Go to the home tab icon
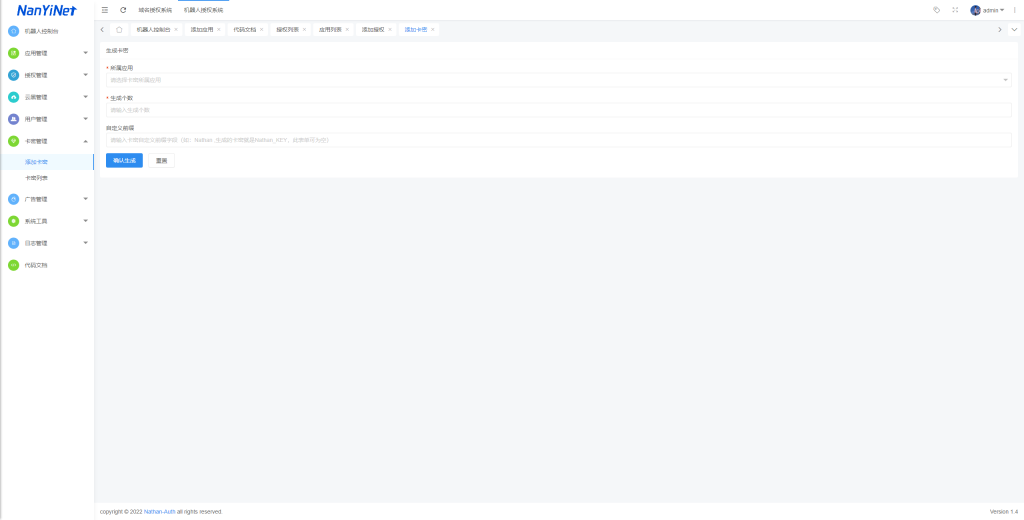Viewport: 1024px width, 520px height. coord(119,30)
